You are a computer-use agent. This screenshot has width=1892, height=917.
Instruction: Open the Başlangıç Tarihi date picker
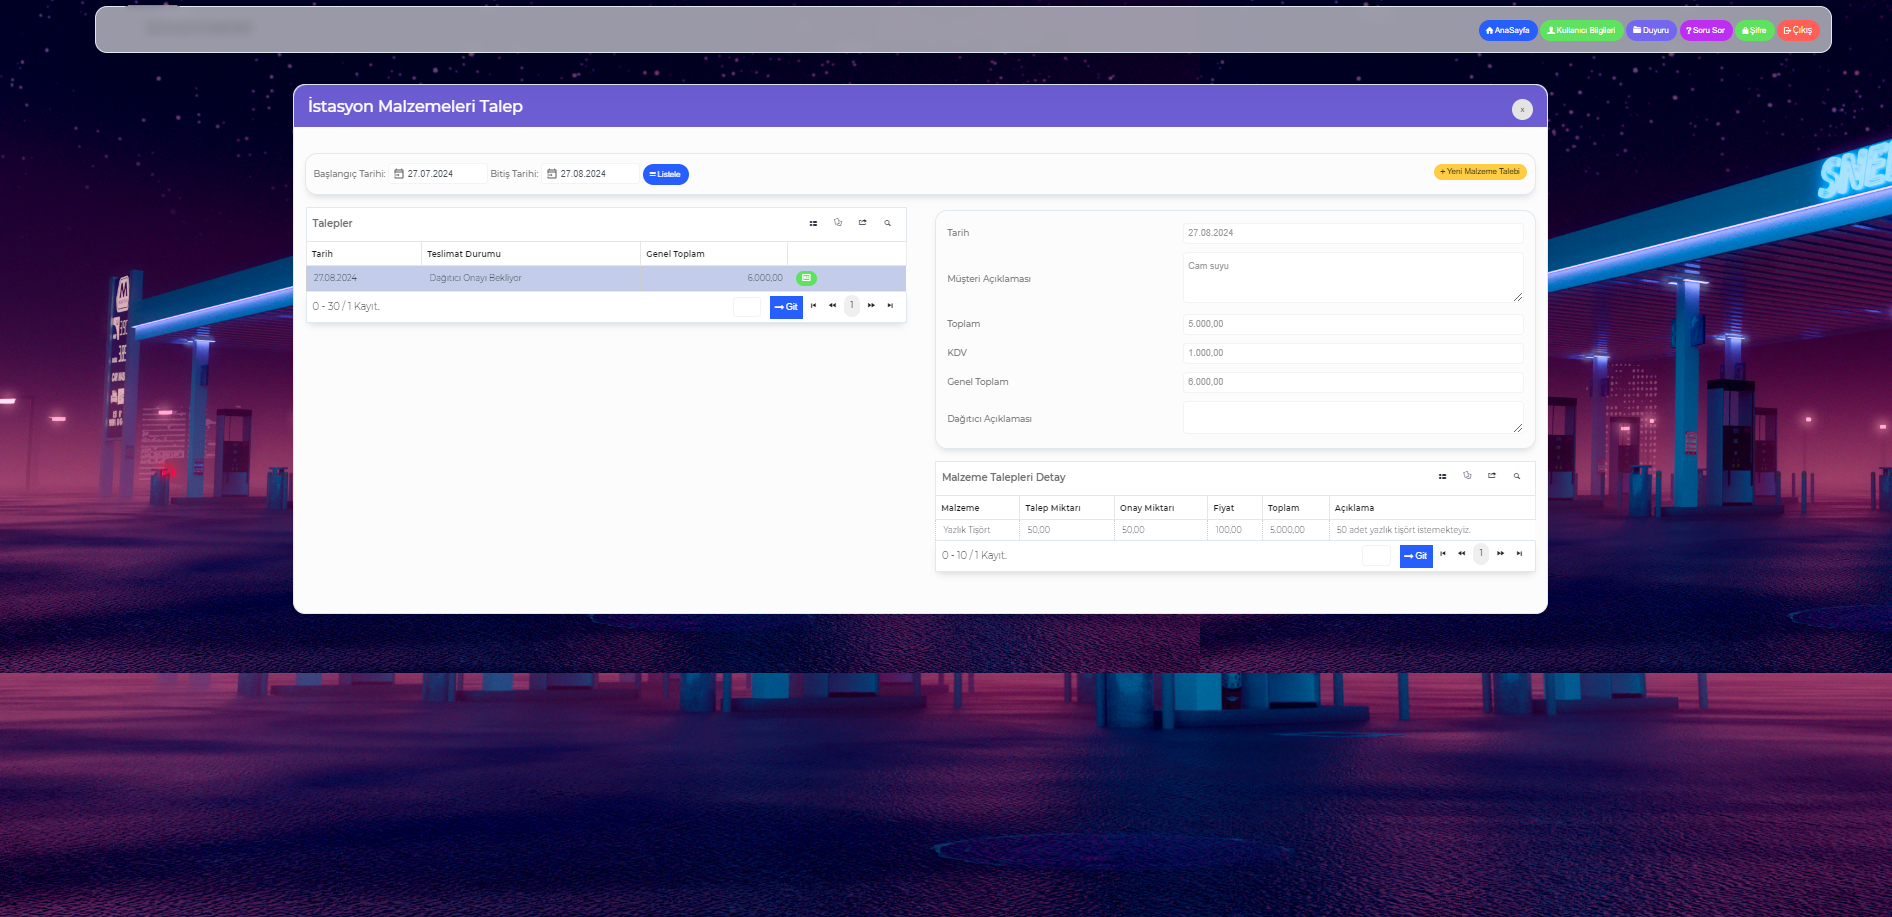pos(399,174)
